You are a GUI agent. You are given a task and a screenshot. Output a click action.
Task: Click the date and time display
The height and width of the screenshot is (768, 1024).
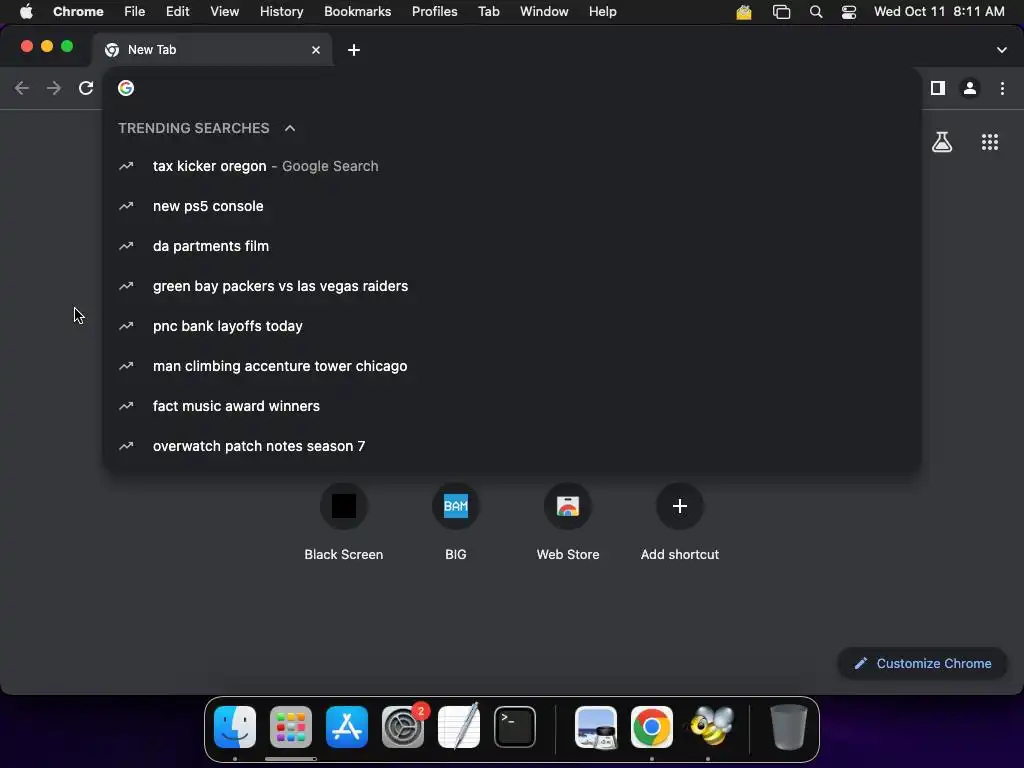click(x=939, y=12)
